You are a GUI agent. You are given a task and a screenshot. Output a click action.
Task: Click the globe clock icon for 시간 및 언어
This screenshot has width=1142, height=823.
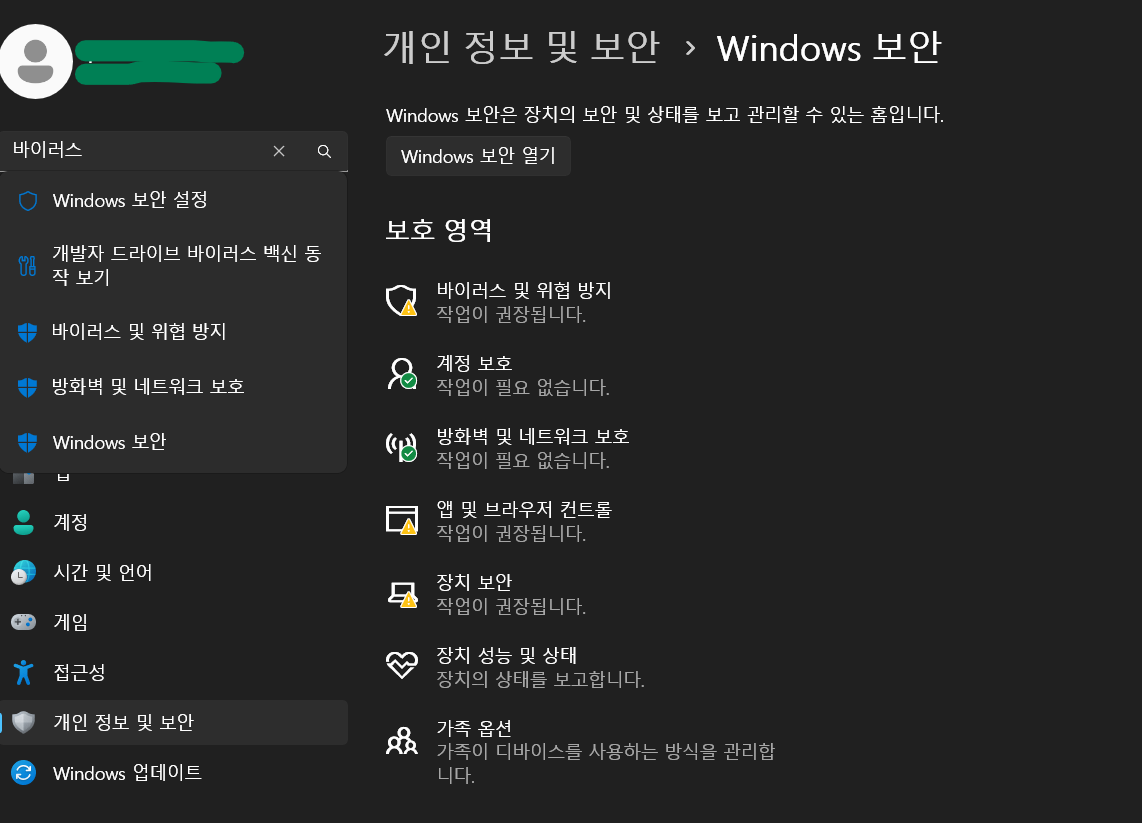click(x=23, y=572)
